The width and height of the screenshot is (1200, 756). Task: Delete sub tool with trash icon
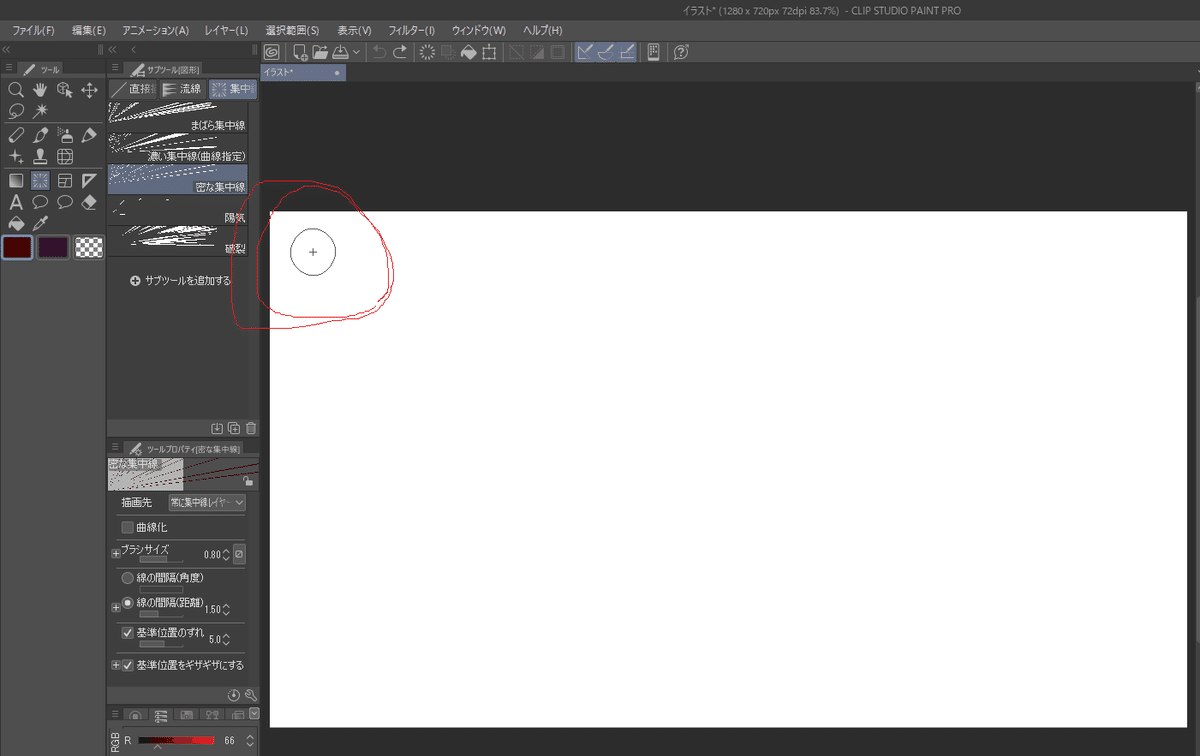pos(251,428)
